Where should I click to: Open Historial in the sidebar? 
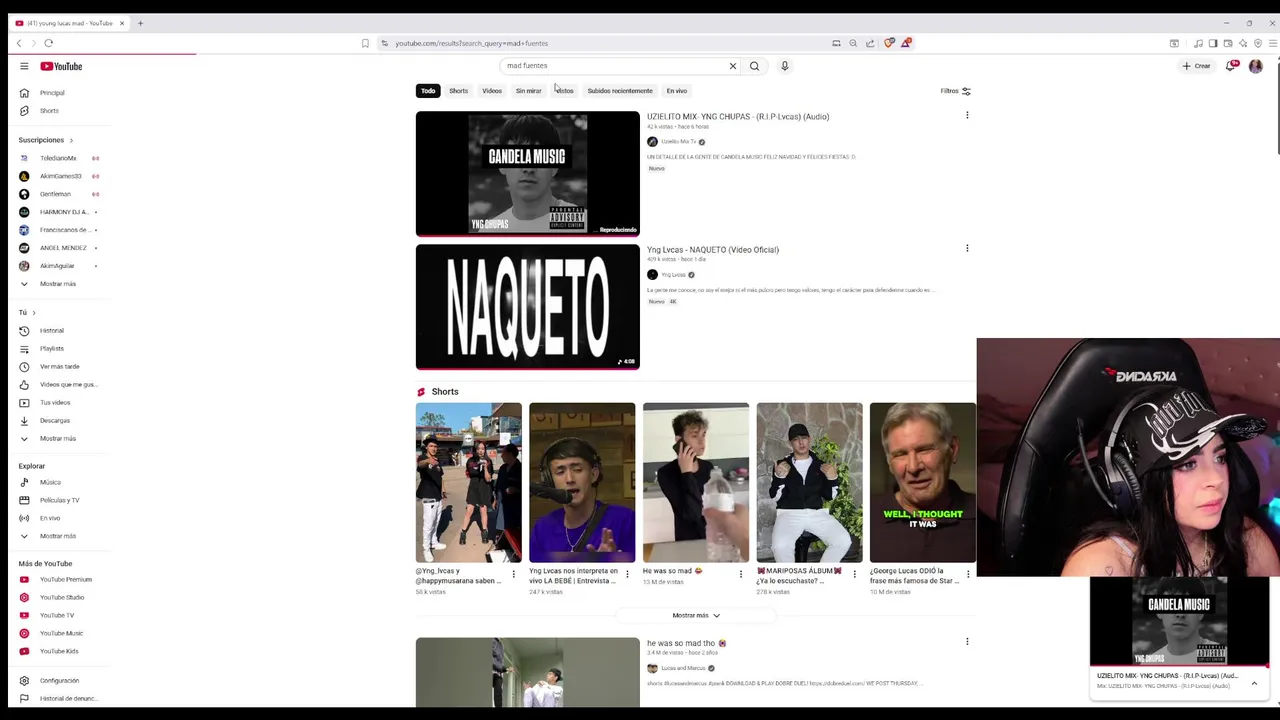tap(51, 331)
